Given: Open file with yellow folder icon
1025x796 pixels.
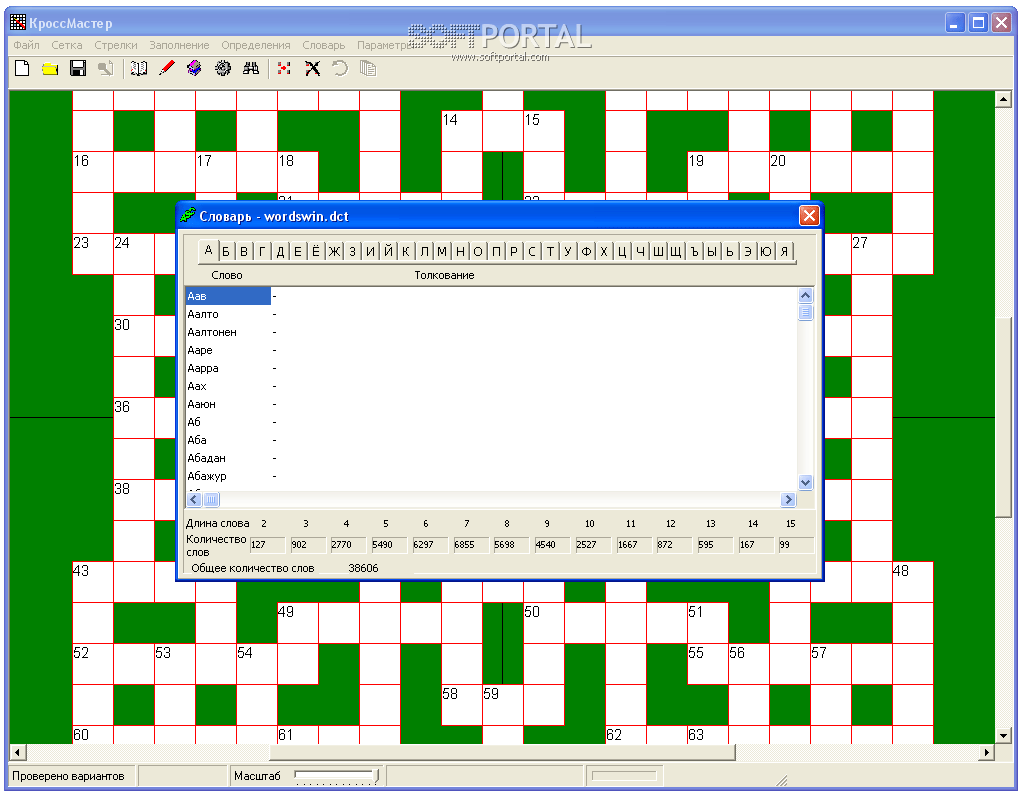Looking at the screenshot, I should click(x=50, y=69).
